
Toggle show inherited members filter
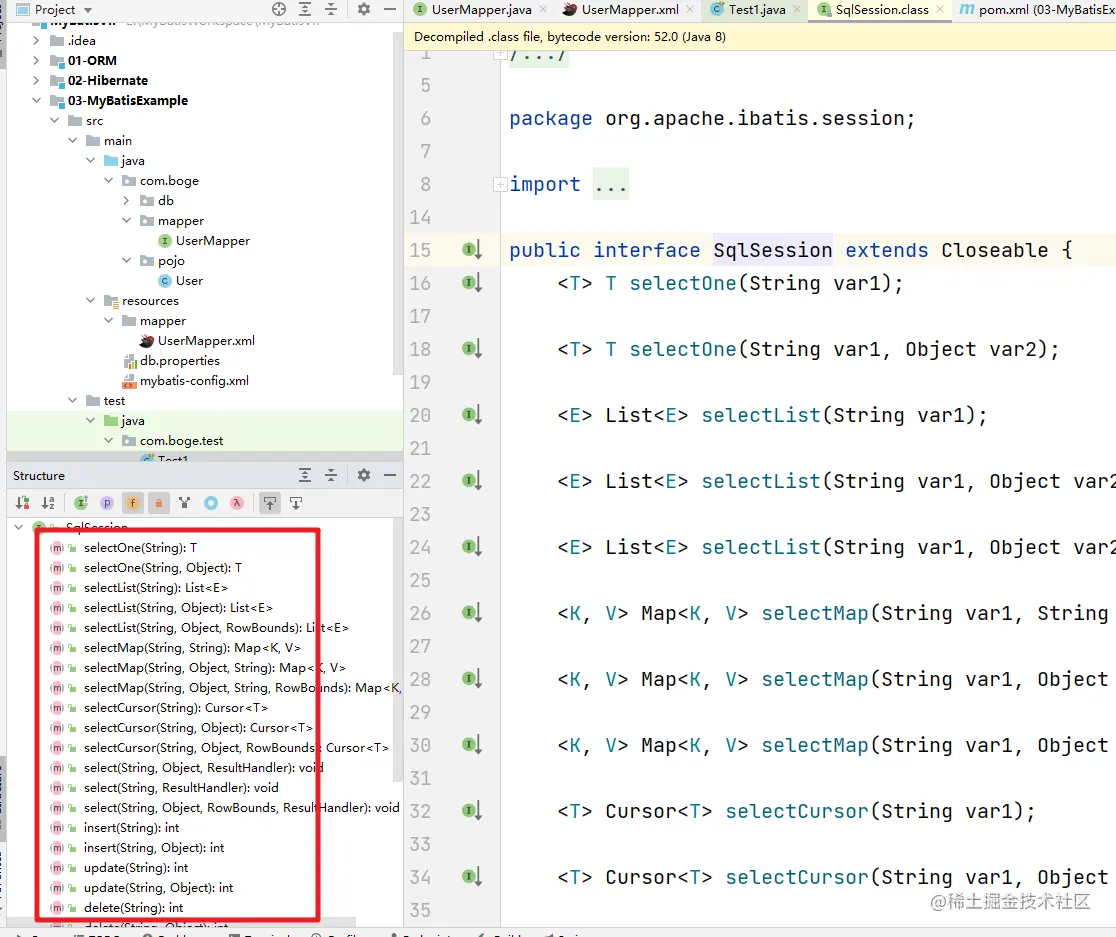[x=81, y=503]
